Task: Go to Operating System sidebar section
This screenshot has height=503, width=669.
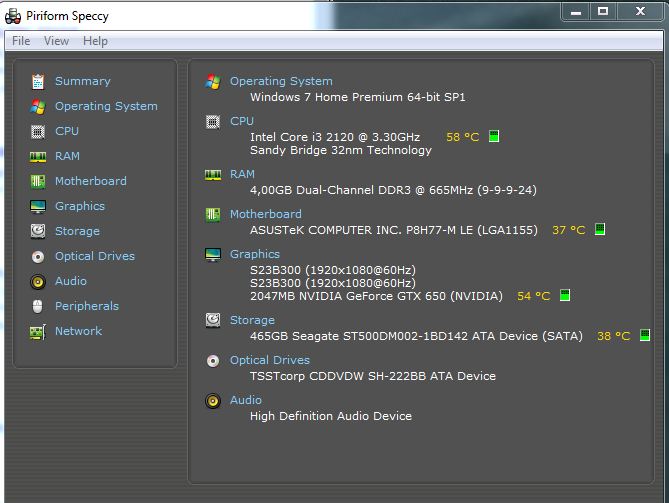Action: click(x=106, y=106)
